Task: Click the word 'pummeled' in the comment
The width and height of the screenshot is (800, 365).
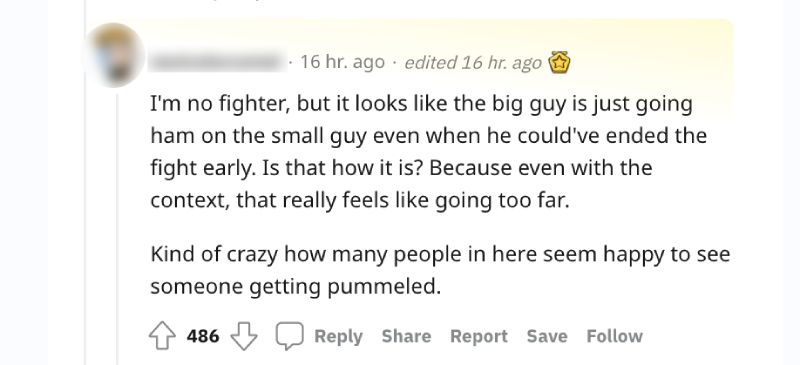Action: pyautogui.click(x=383, y=287)
